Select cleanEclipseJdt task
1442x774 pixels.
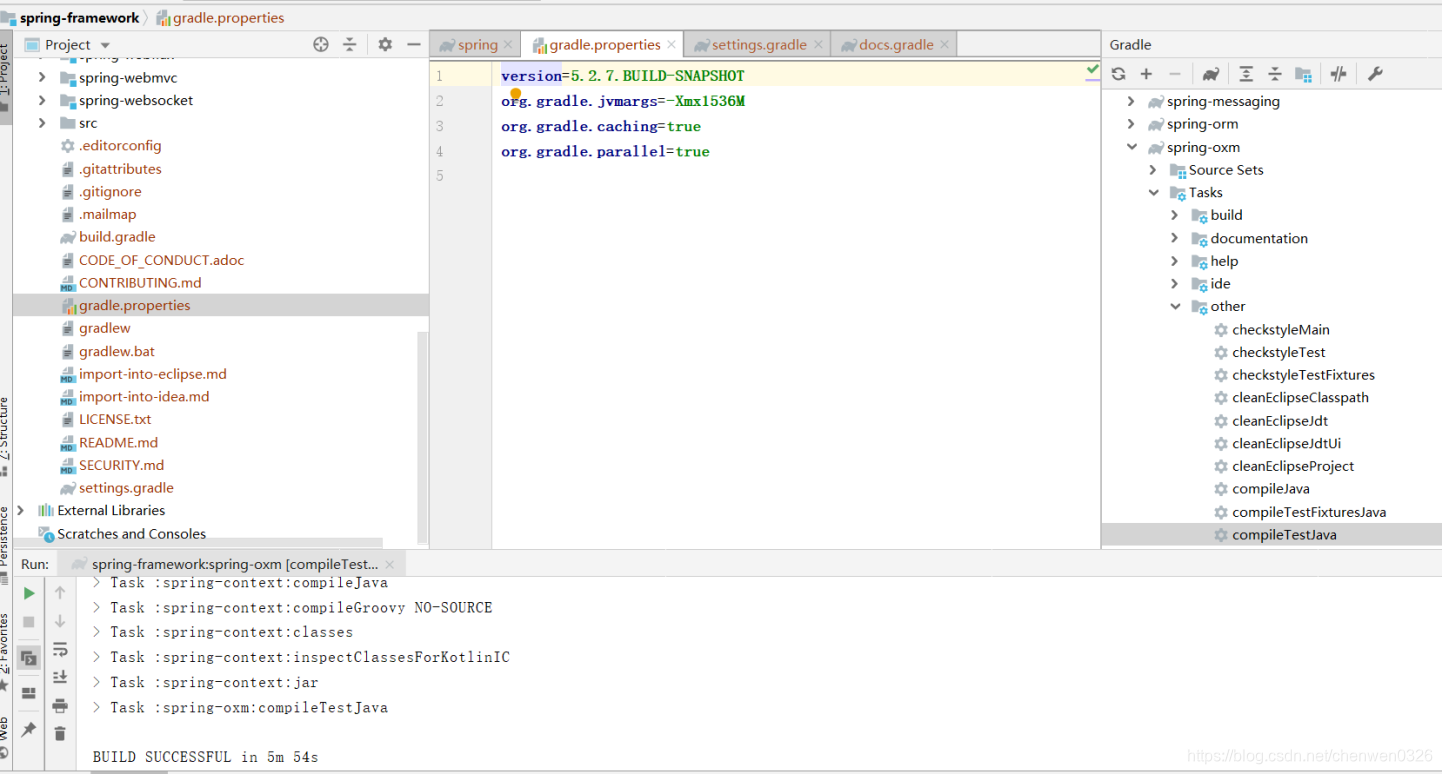pos(1280,421)
